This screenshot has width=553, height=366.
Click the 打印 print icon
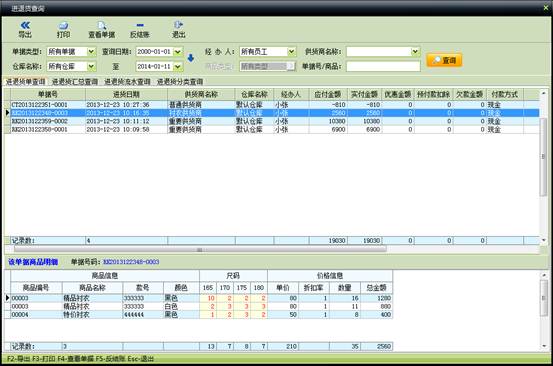[63, 30]
